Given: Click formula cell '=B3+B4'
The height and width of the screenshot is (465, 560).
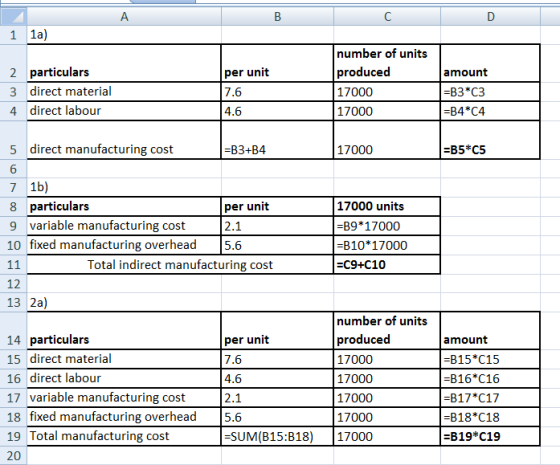Looking at the screenshot, I should pos(278,140).
